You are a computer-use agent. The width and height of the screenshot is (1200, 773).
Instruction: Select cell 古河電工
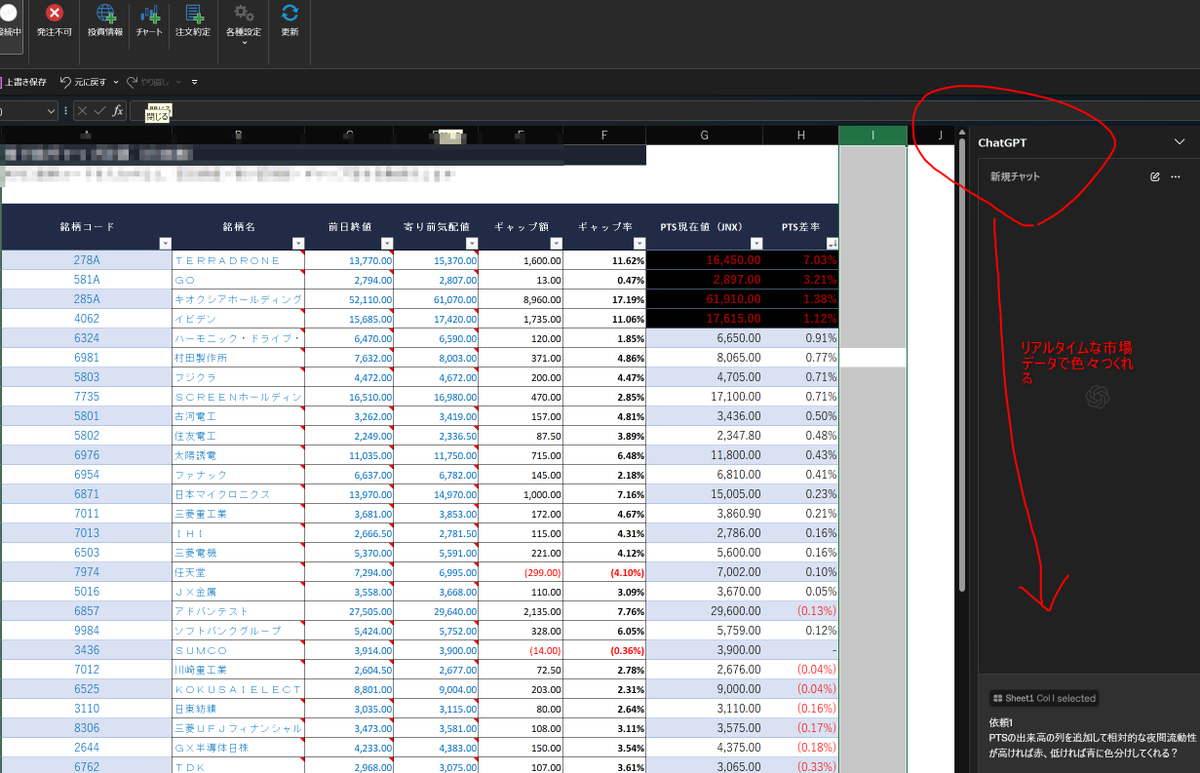238,416
